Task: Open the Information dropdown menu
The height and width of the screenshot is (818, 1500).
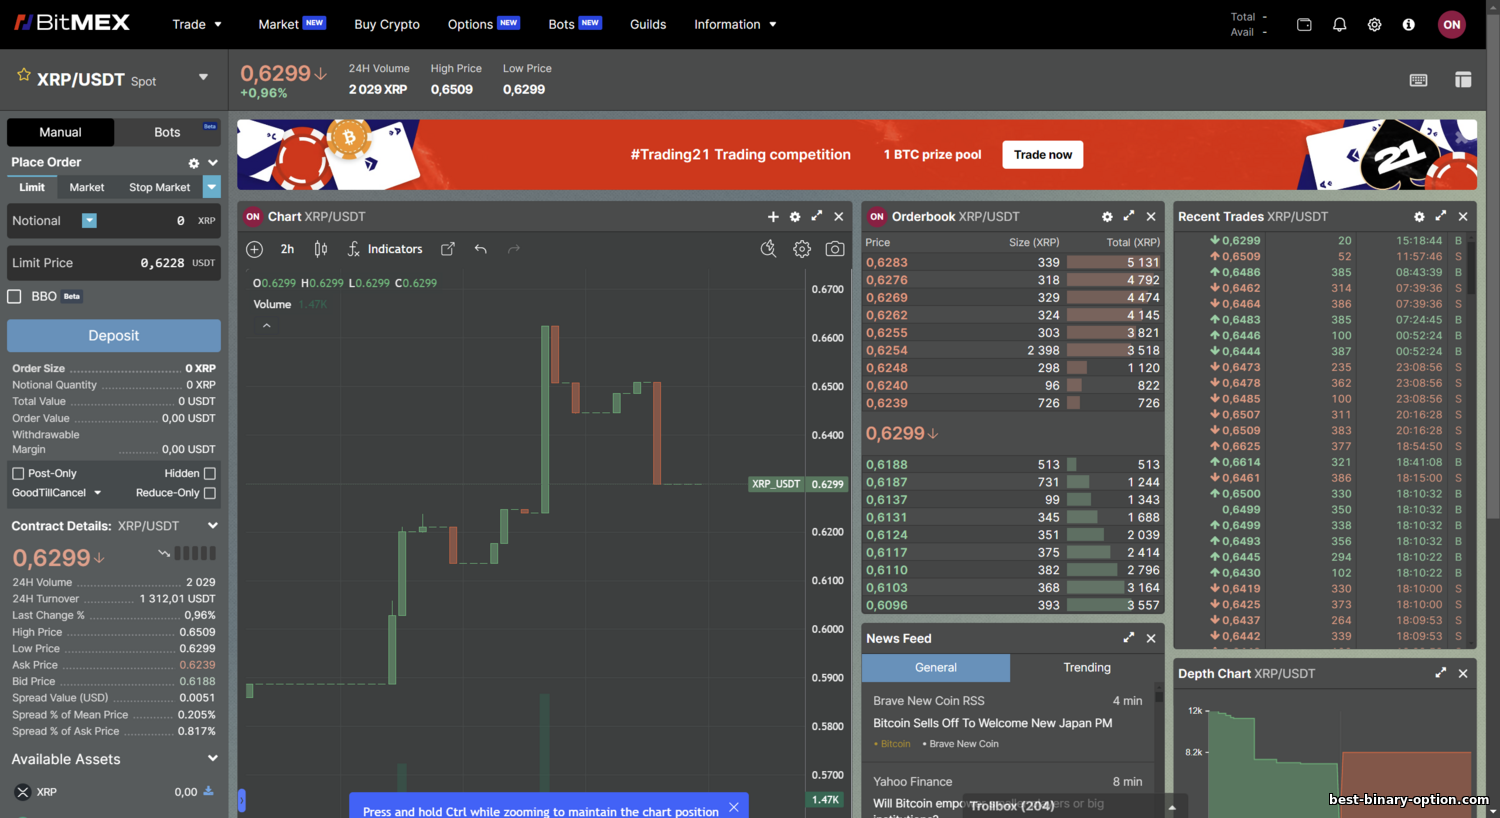Action: (735, 24)
